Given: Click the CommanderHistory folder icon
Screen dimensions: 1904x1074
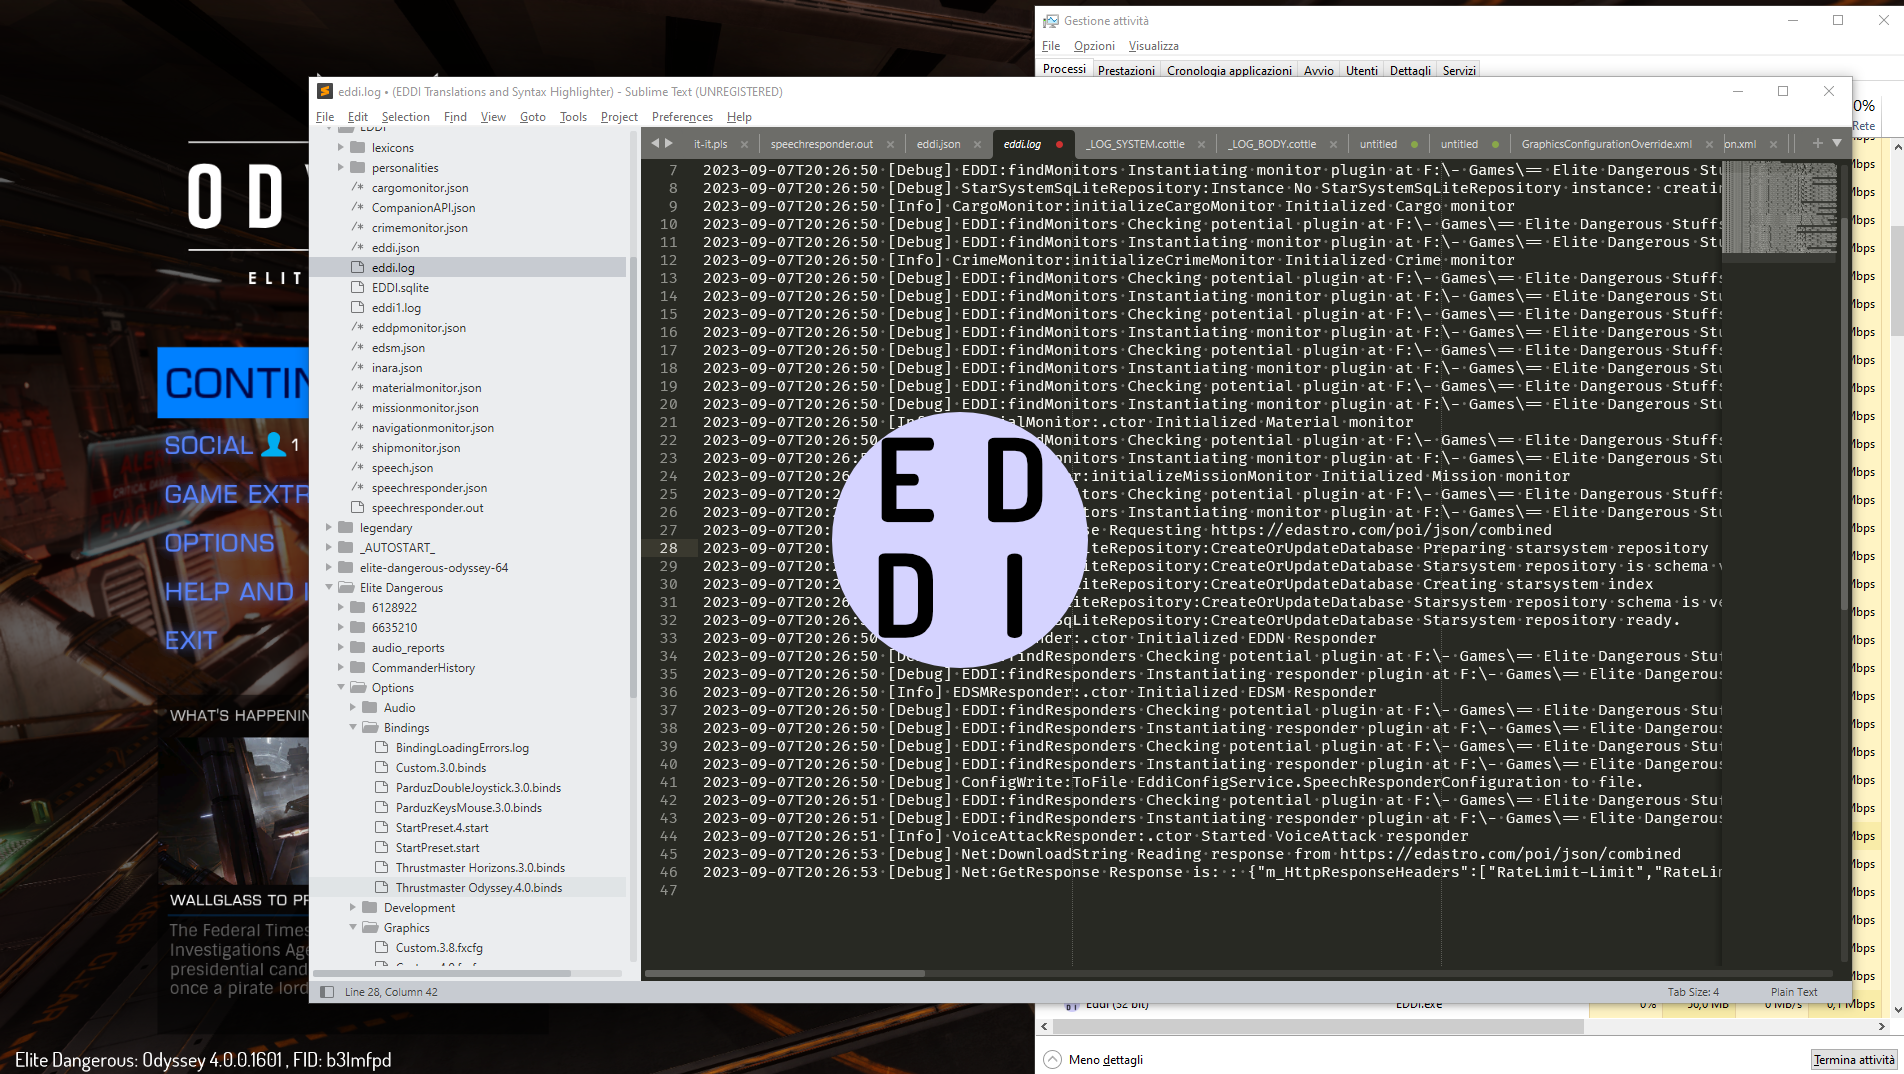Looking at the screenshot, I should pos(357,667).
